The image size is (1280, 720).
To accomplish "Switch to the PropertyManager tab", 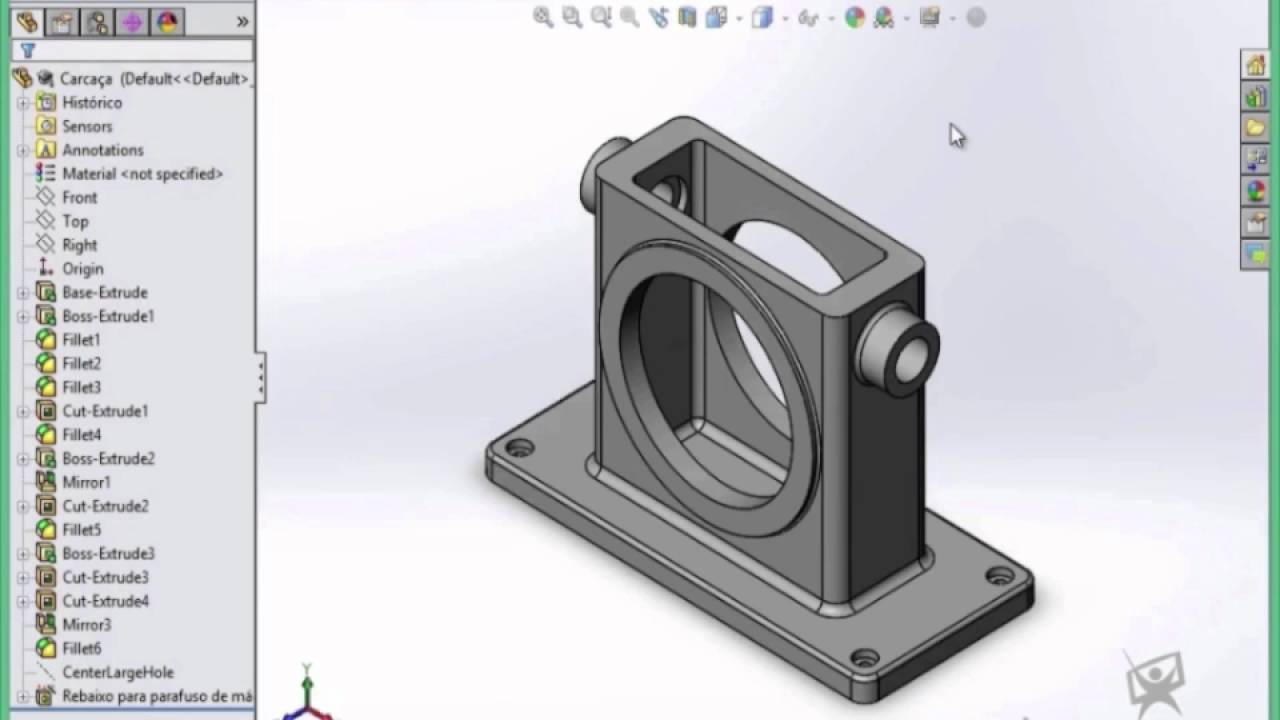I will pos(62,21).
